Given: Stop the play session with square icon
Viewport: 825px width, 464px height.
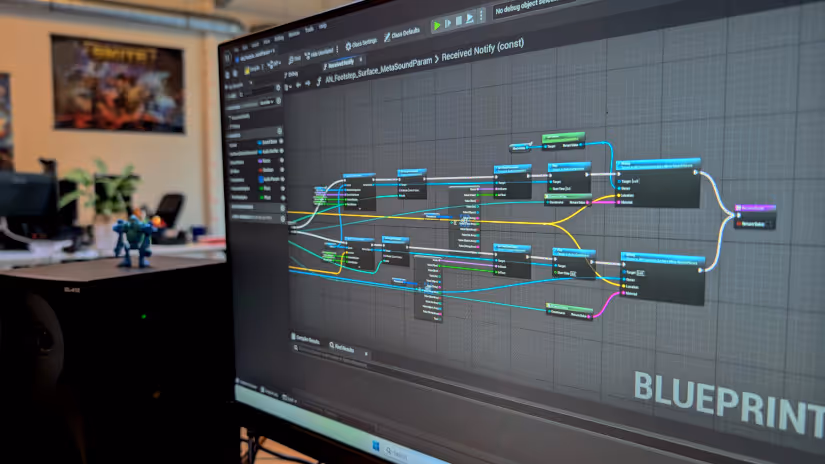Looking at the screenshot, I should 459,21.
